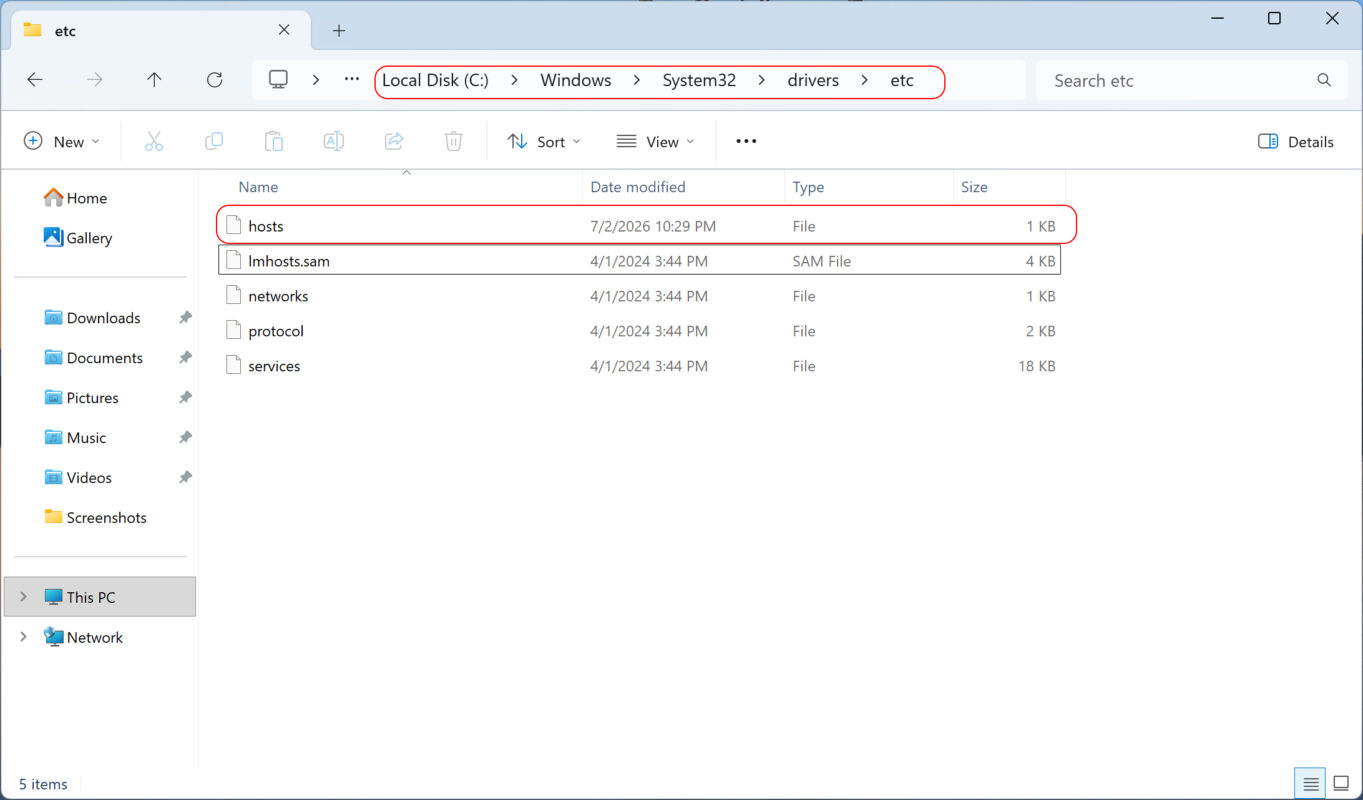Unpin Pictures using its pin icon
Screen dimensions: 1363x800
(185, 398)
